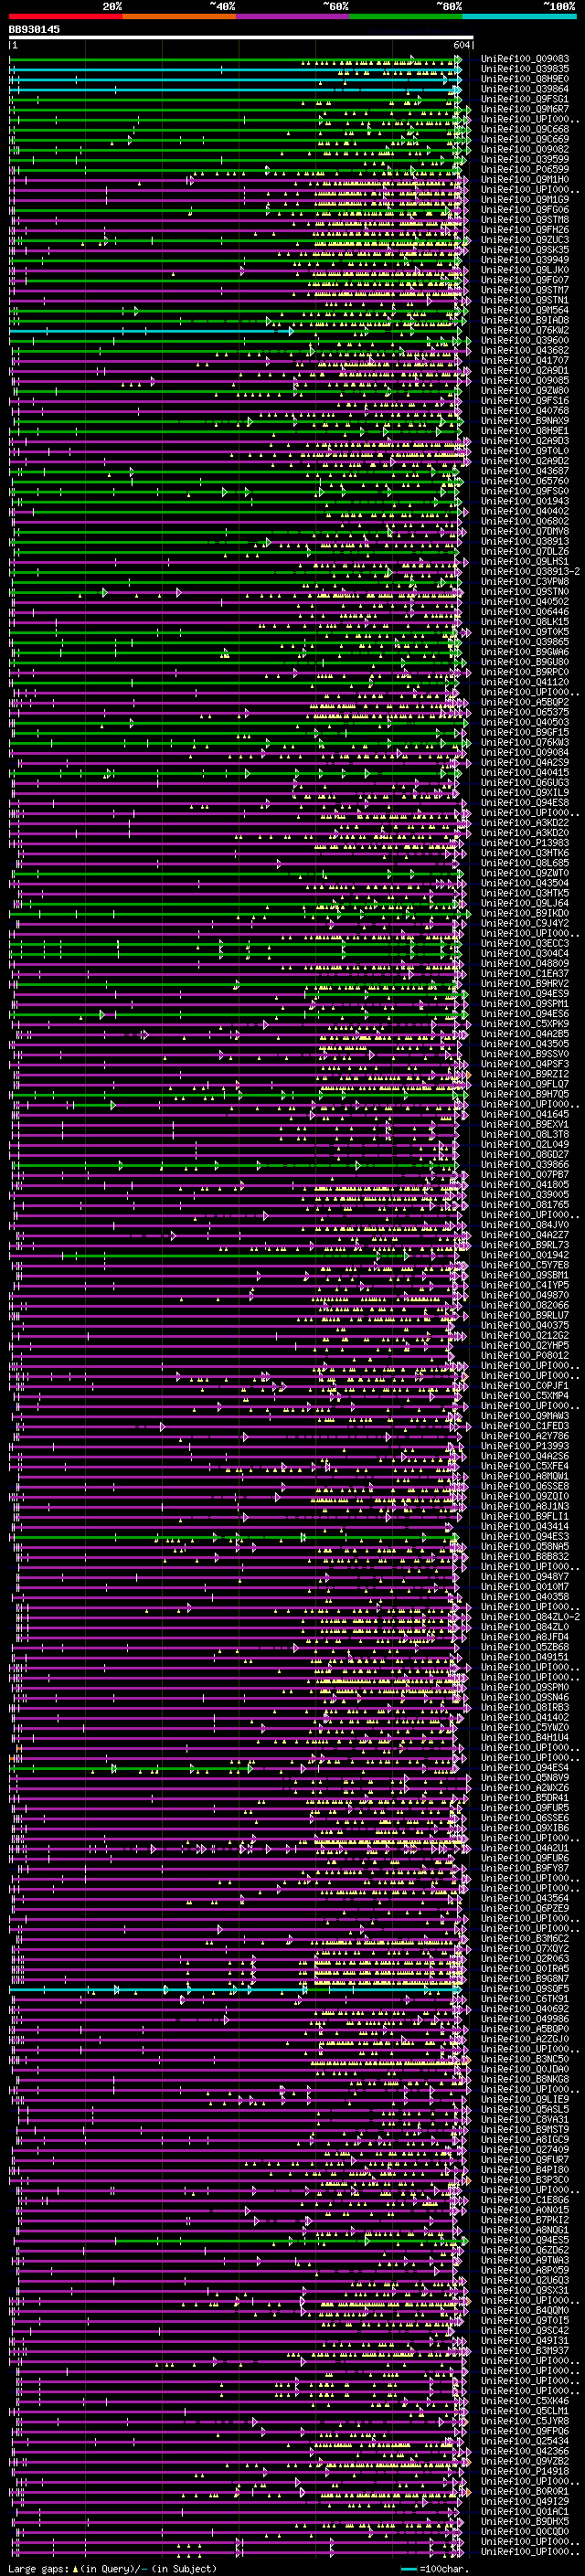Image resolution: width=585 pixels, height=2576 pixels.
Task: Select hit UniRef100_Q9ZWT0
Action: (x=525, y=873)
